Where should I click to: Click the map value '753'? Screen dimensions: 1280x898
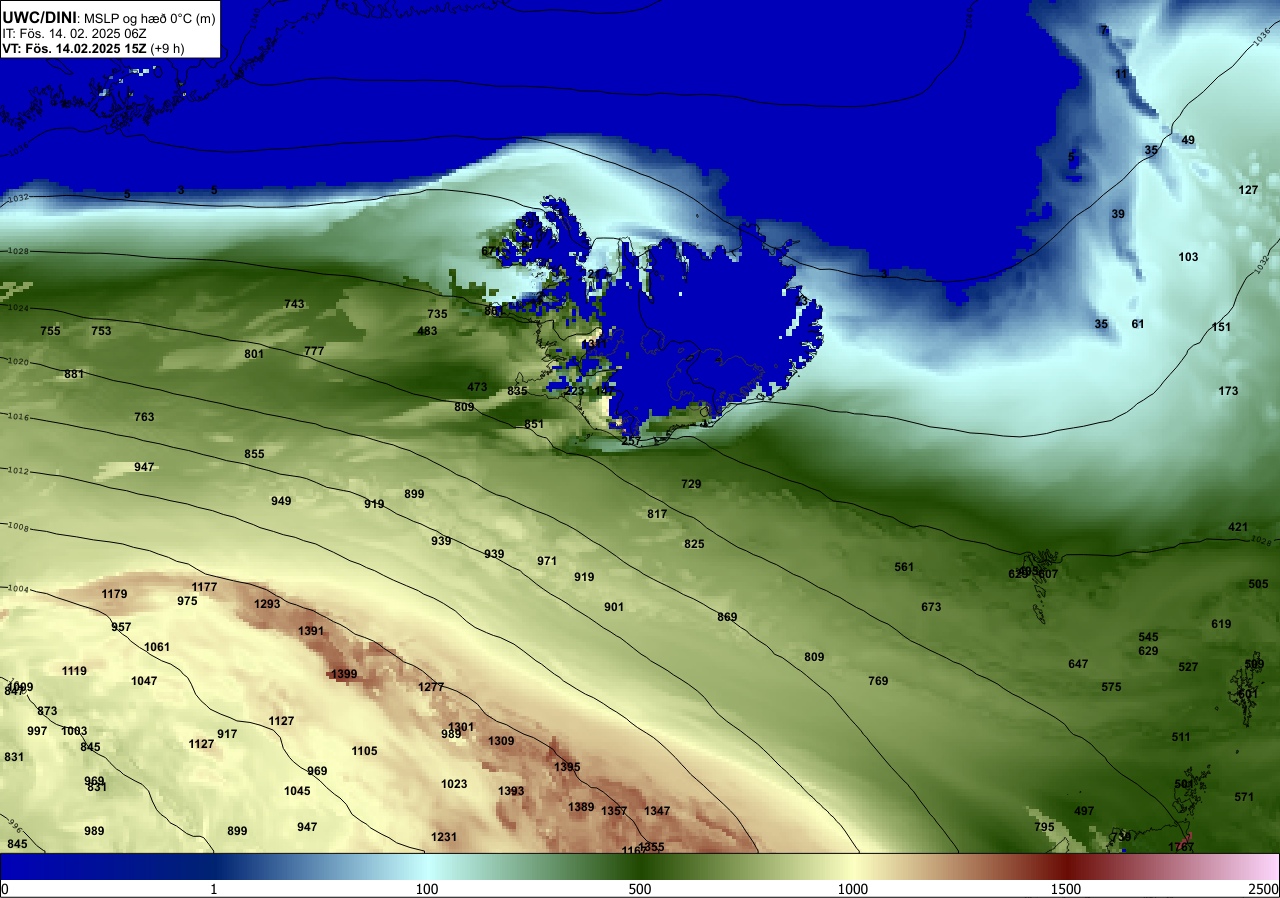[101, 331]
